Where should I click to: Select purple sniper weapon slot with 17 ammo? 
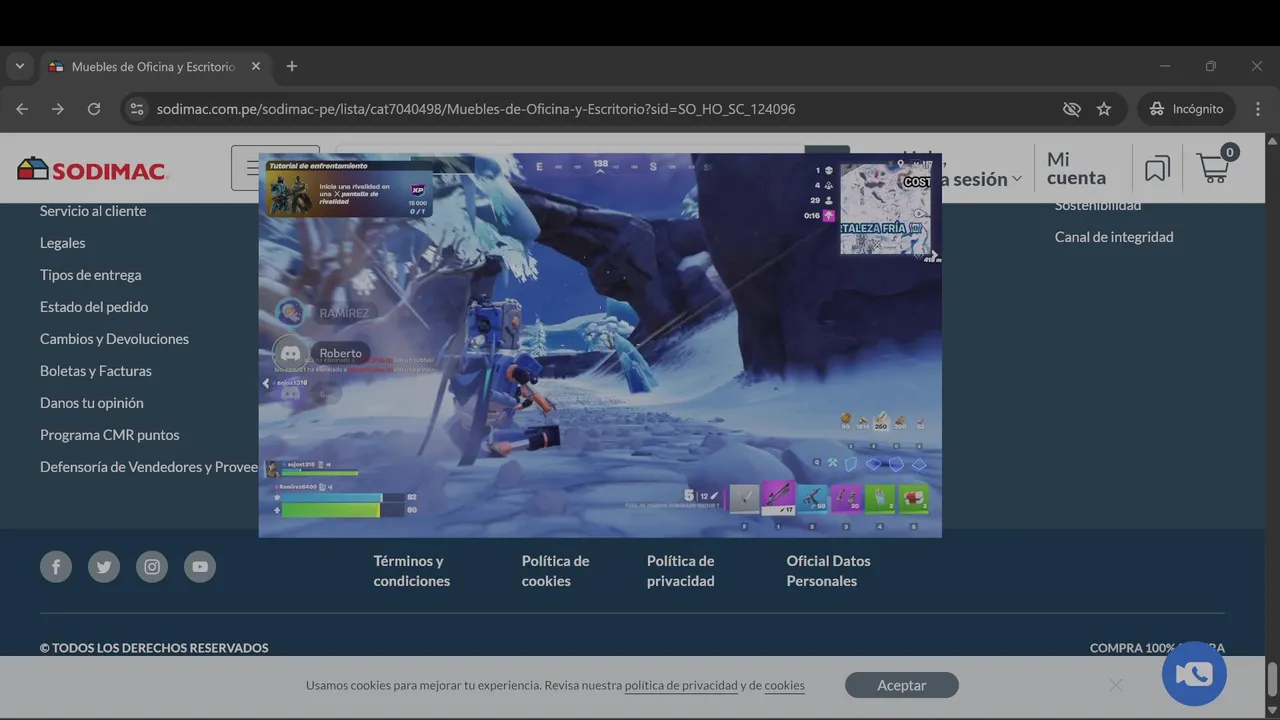coord(778,497)
